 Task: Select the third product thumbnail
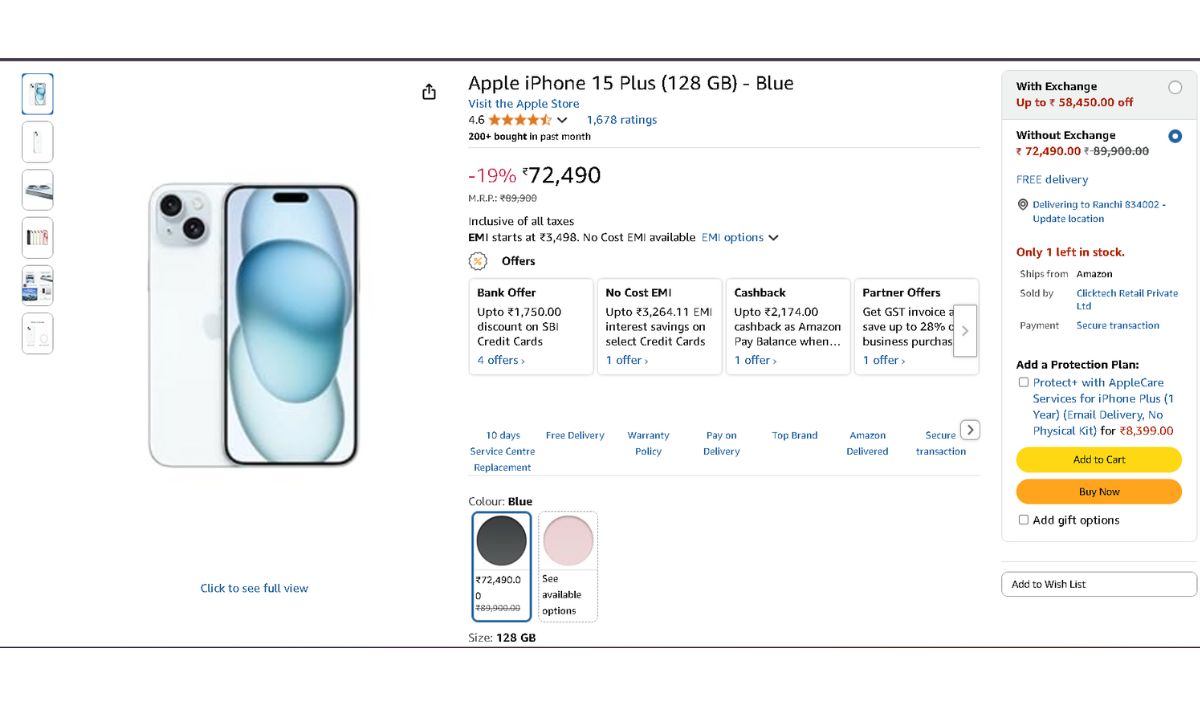[38, 190]
